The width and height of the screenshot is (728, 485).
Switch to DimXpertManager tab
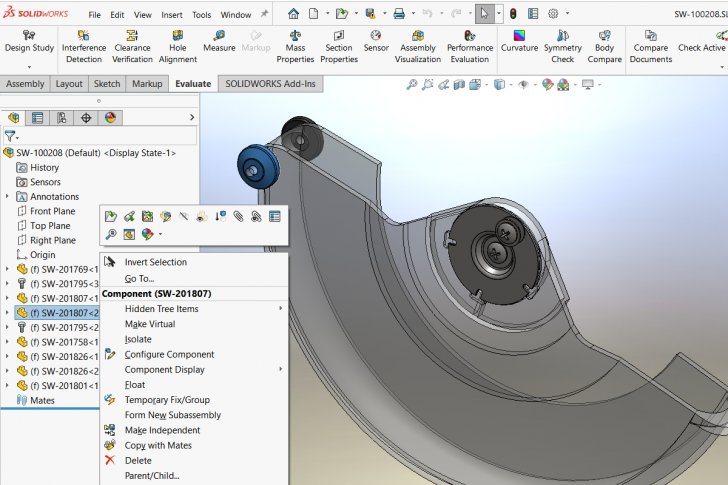click(x=86, y=118)
